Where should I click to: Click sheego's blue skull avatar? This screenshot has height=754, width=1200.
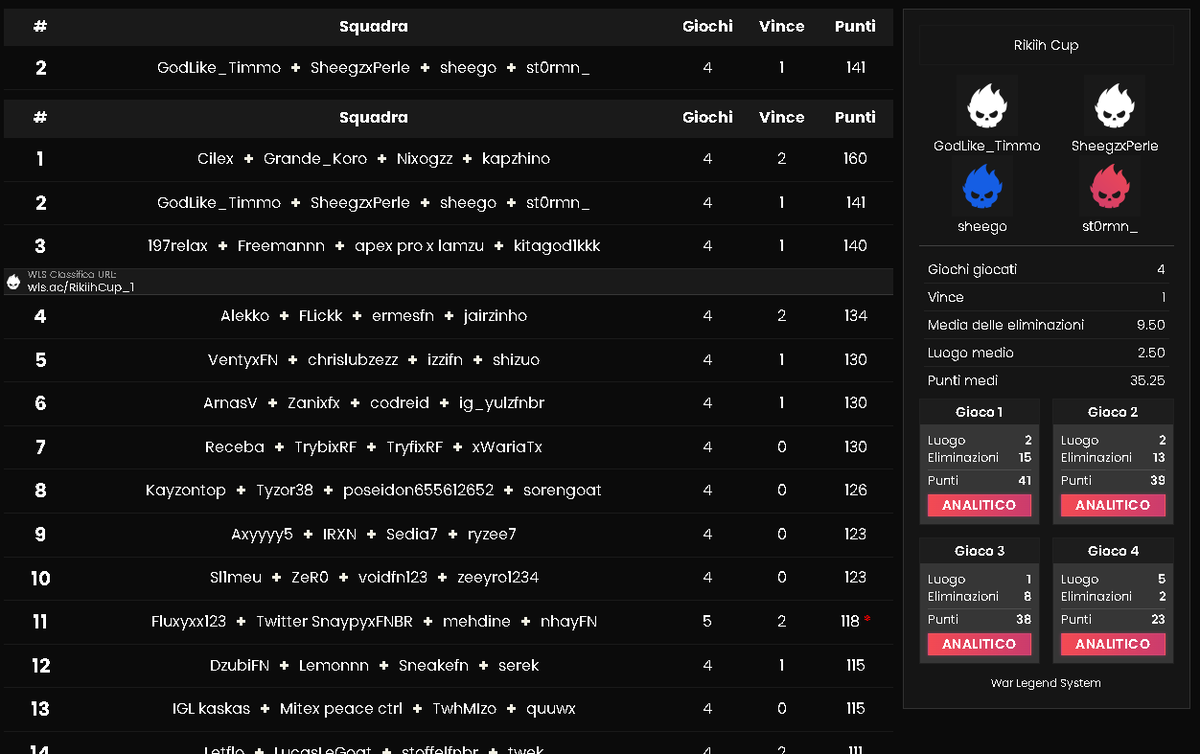pos(982,186)
